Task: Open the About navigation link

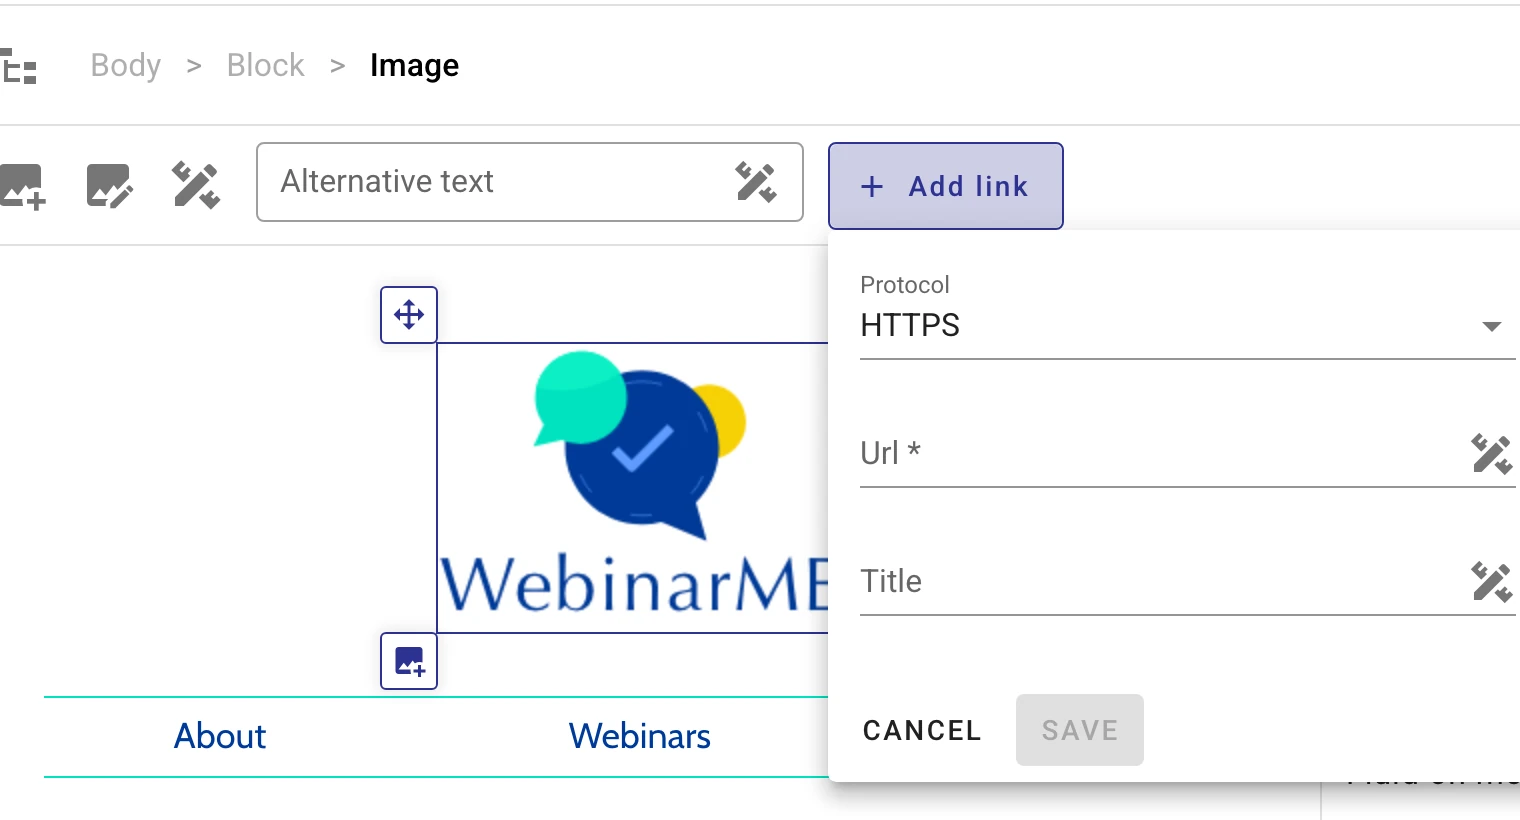Action: click(219, 736)
